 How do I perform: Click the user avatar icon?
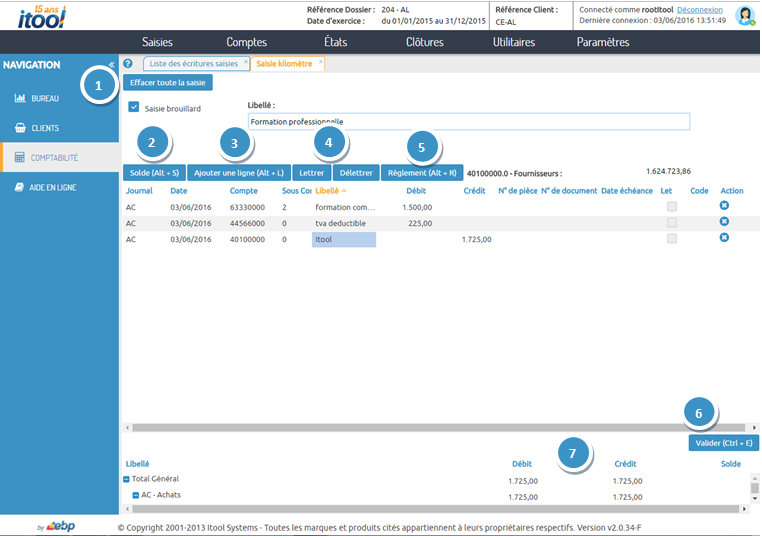[x=745, y=15]
